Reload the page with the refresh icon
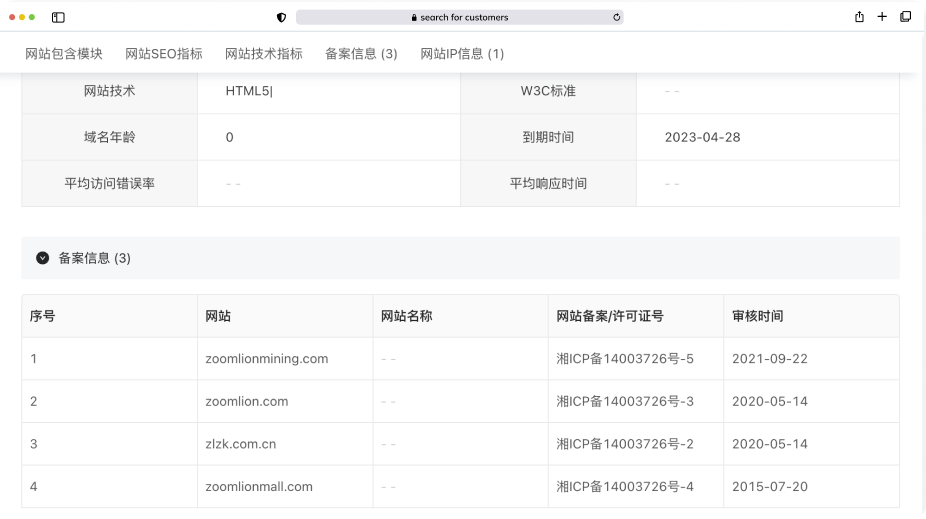This screenshot has height=519, width=926. click(616, 17)
